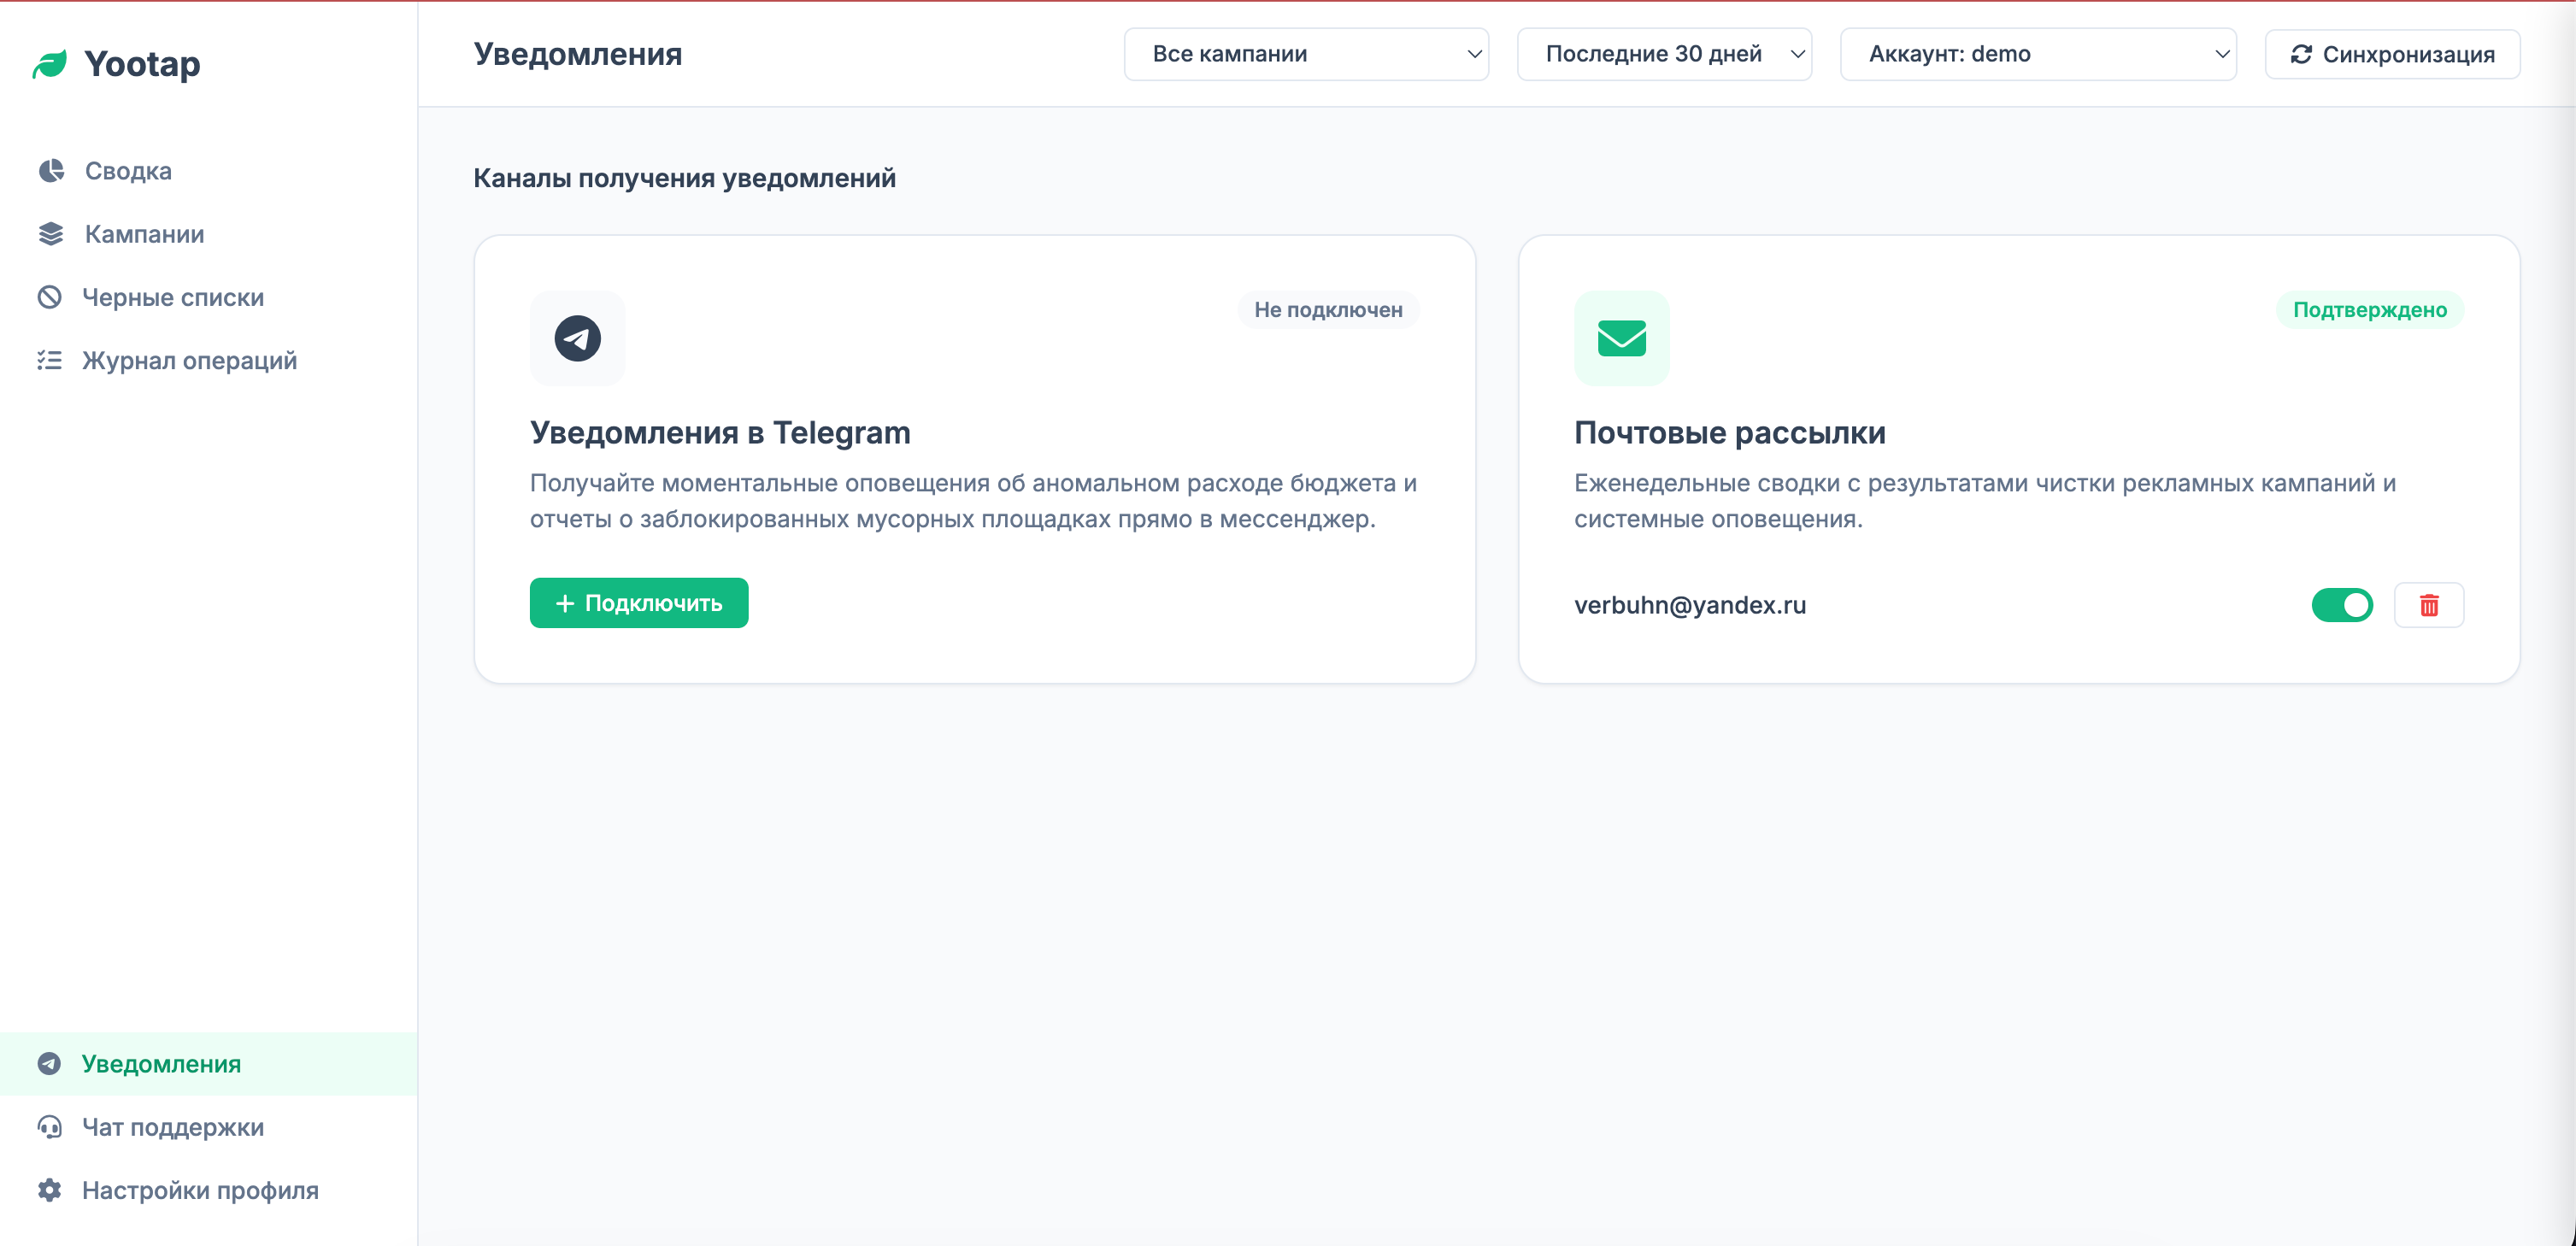Disable email notifications toggle for verbuhn@yandex.ru
Screen dimensions: 2576x1246
coord(2341,605)
